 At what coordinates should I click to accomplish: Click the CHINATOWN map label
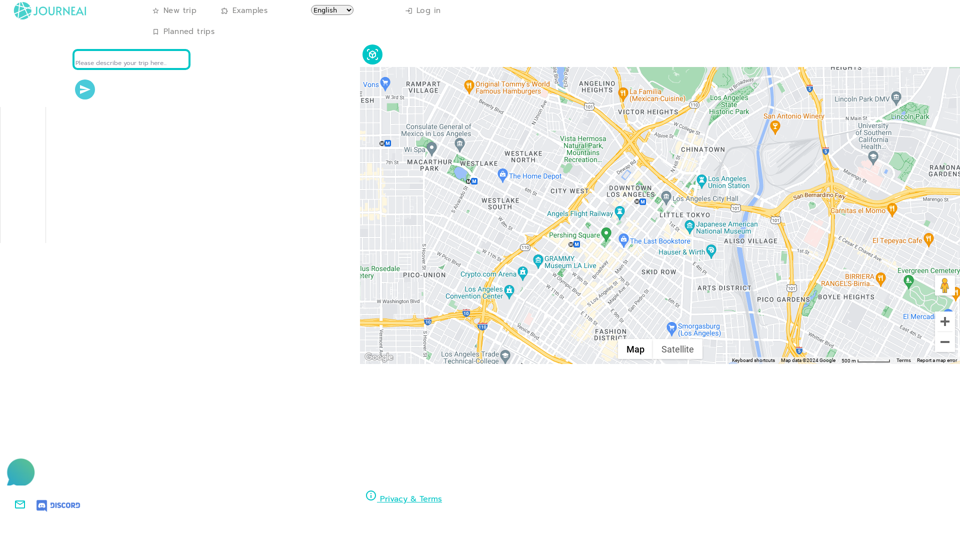[703, 149]
